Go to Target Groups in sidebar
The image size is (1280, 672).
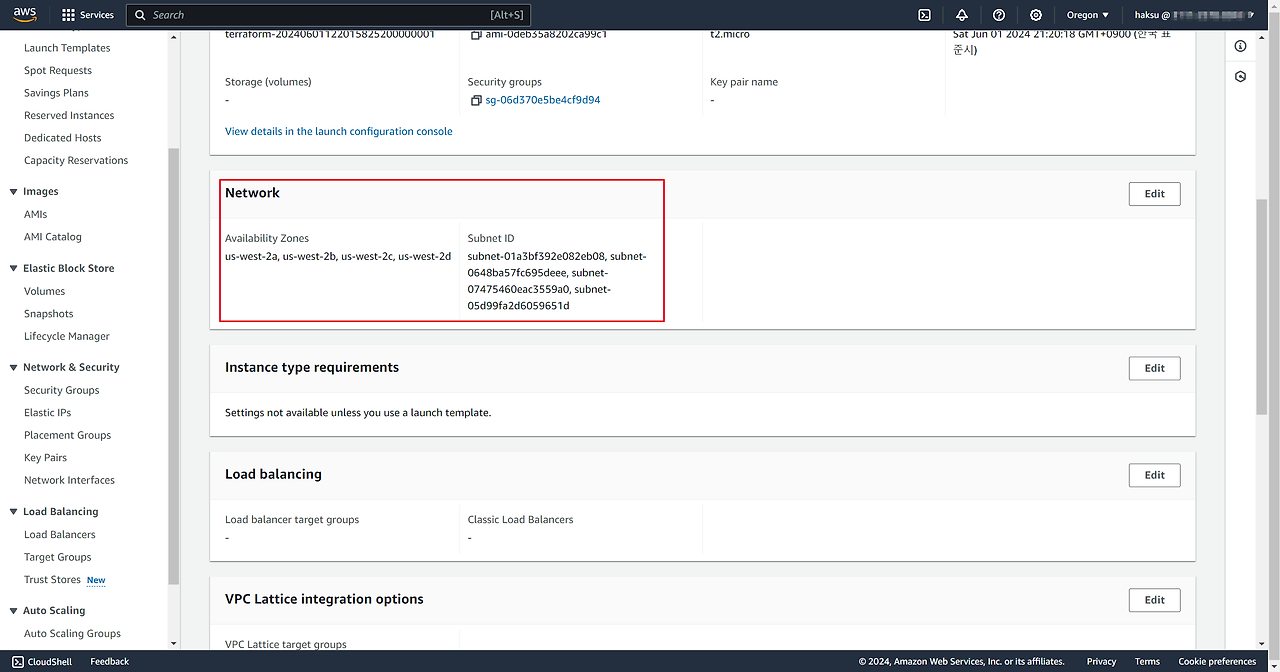point(57,557)
